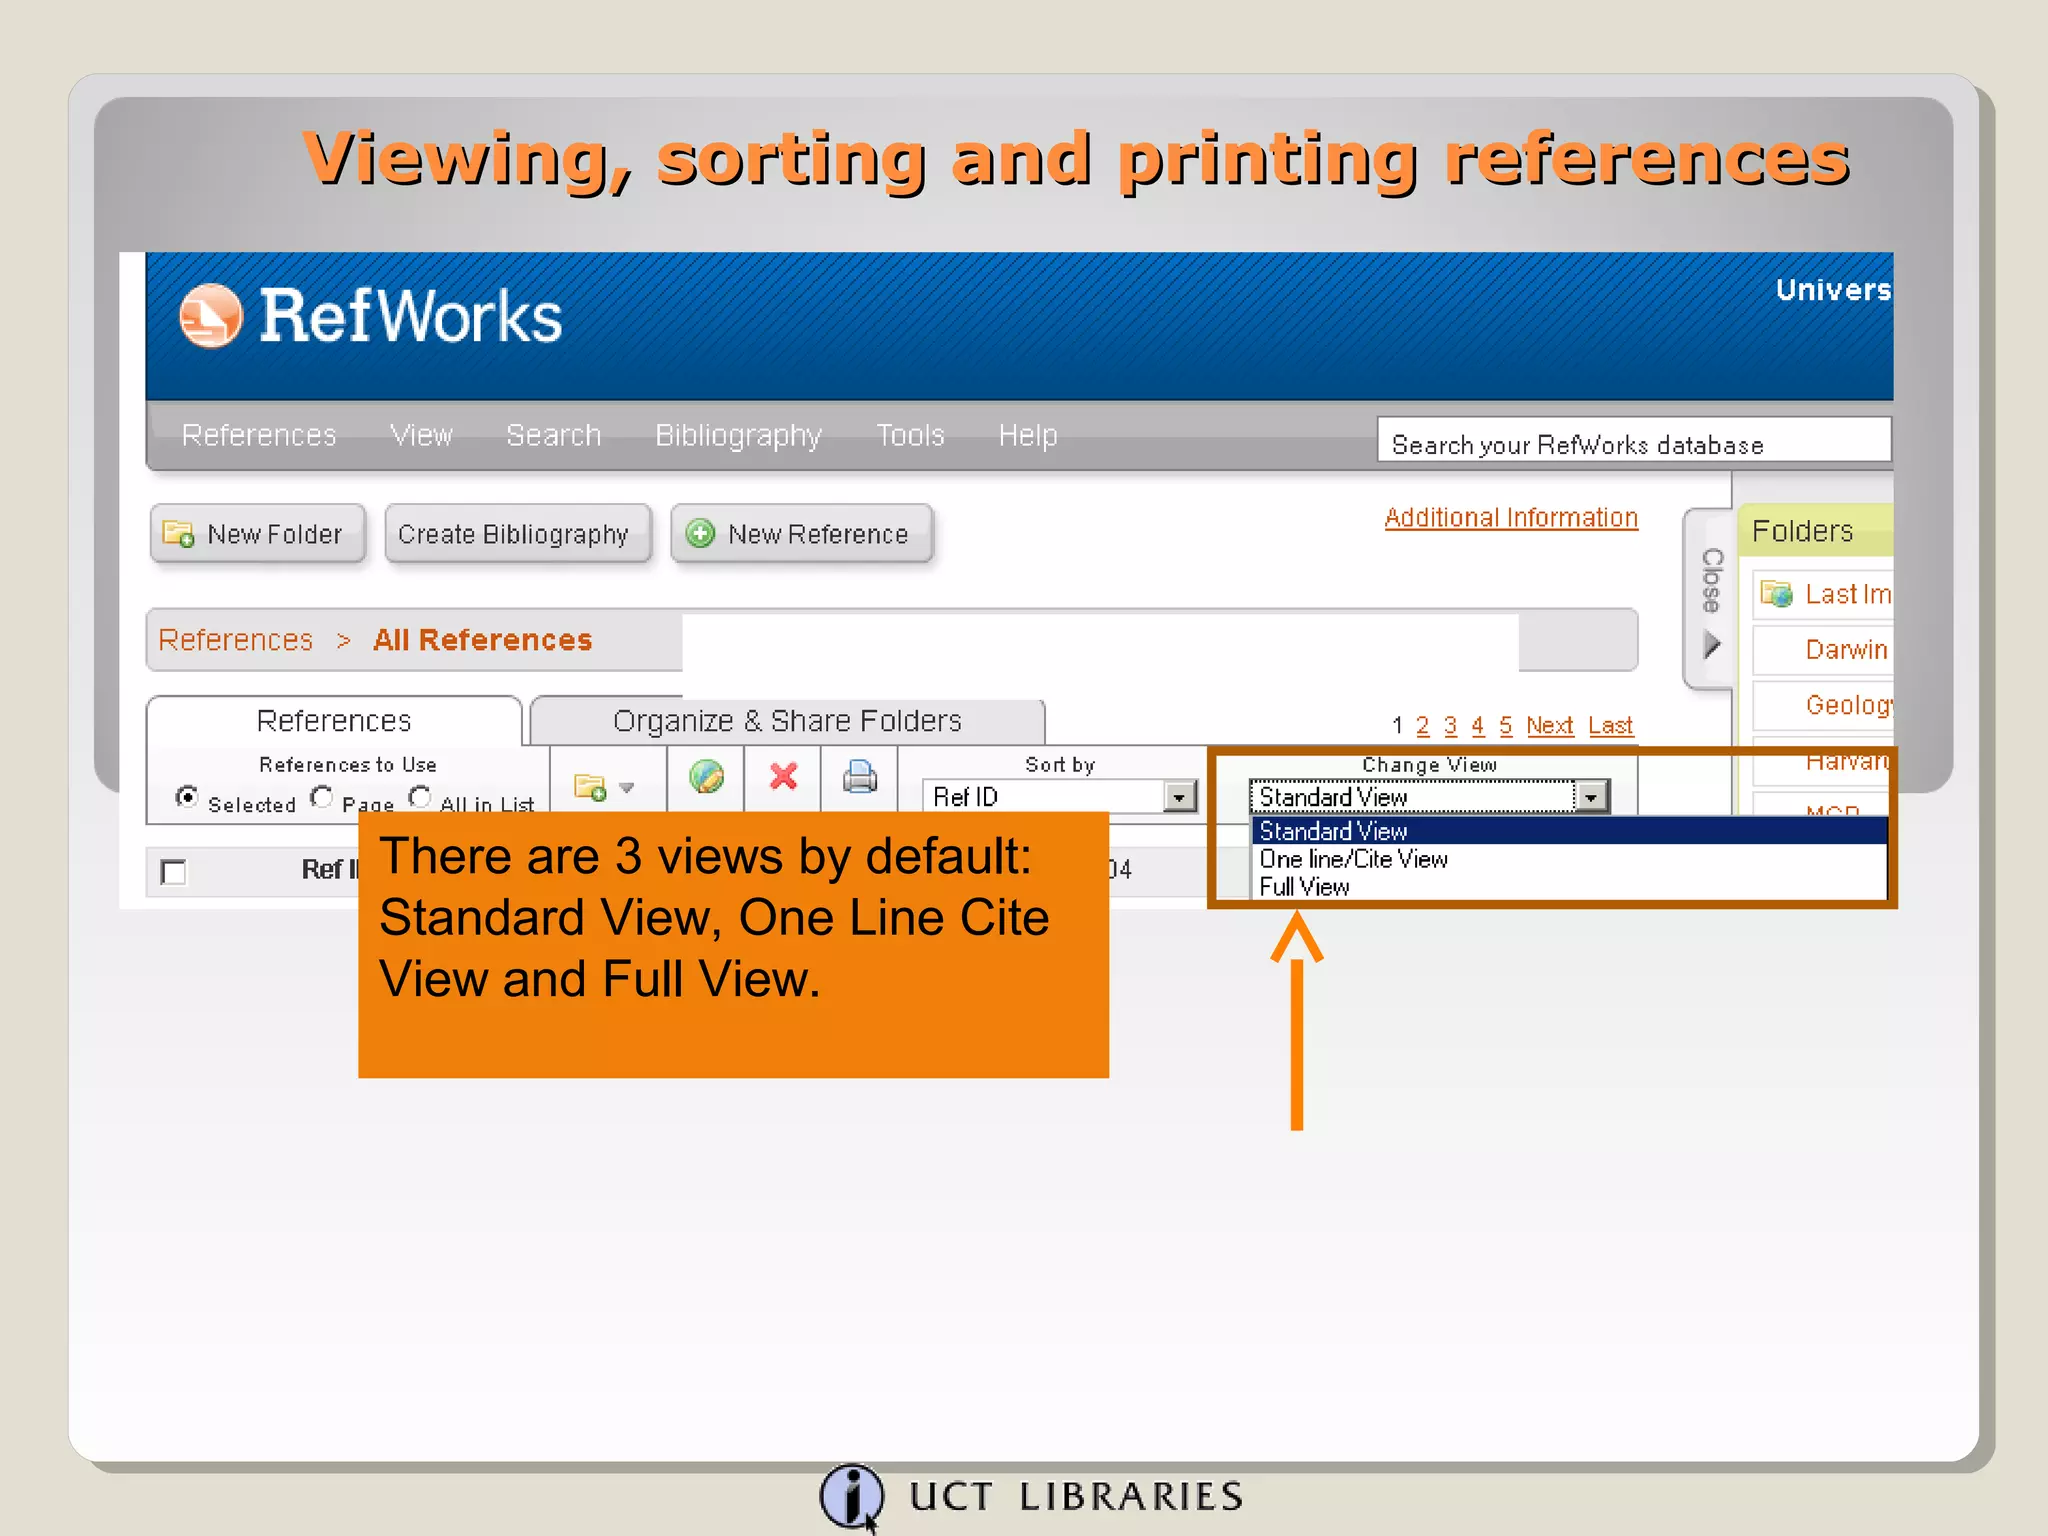Click the New Folder icon
Screen dimensions: 2048x1536
coord(179,533)
